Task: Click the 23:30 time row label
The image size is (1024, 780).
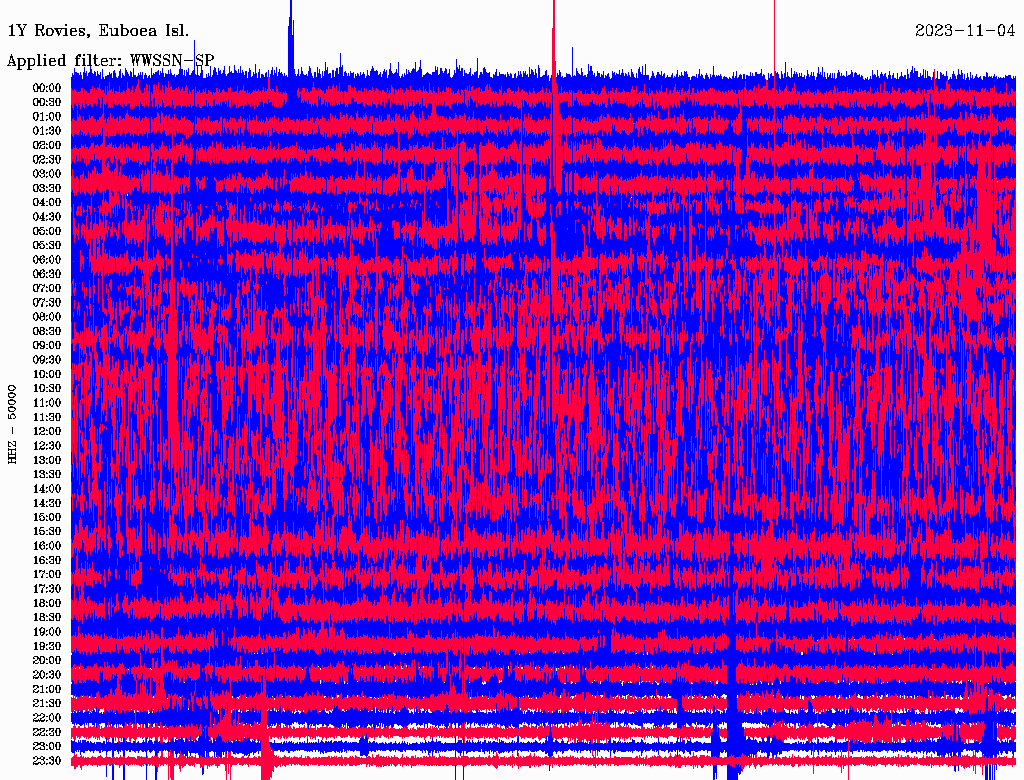Action: point(47,761)
